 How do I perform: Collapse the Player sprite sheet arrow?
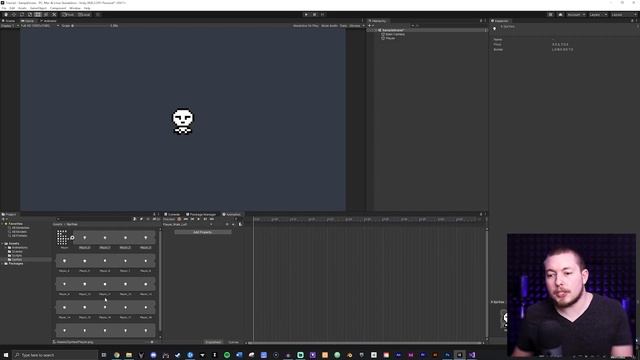pyautogui.click(x=72, y=238)
